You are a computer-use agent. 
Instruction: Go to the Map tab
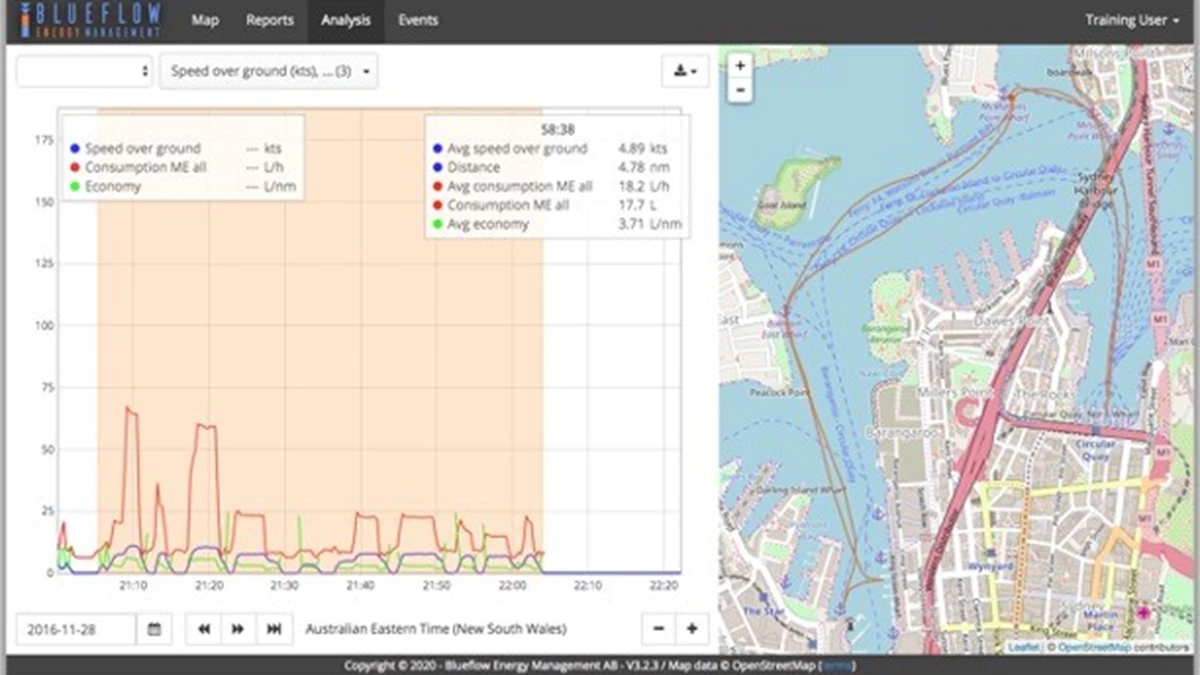coord(204,20)
